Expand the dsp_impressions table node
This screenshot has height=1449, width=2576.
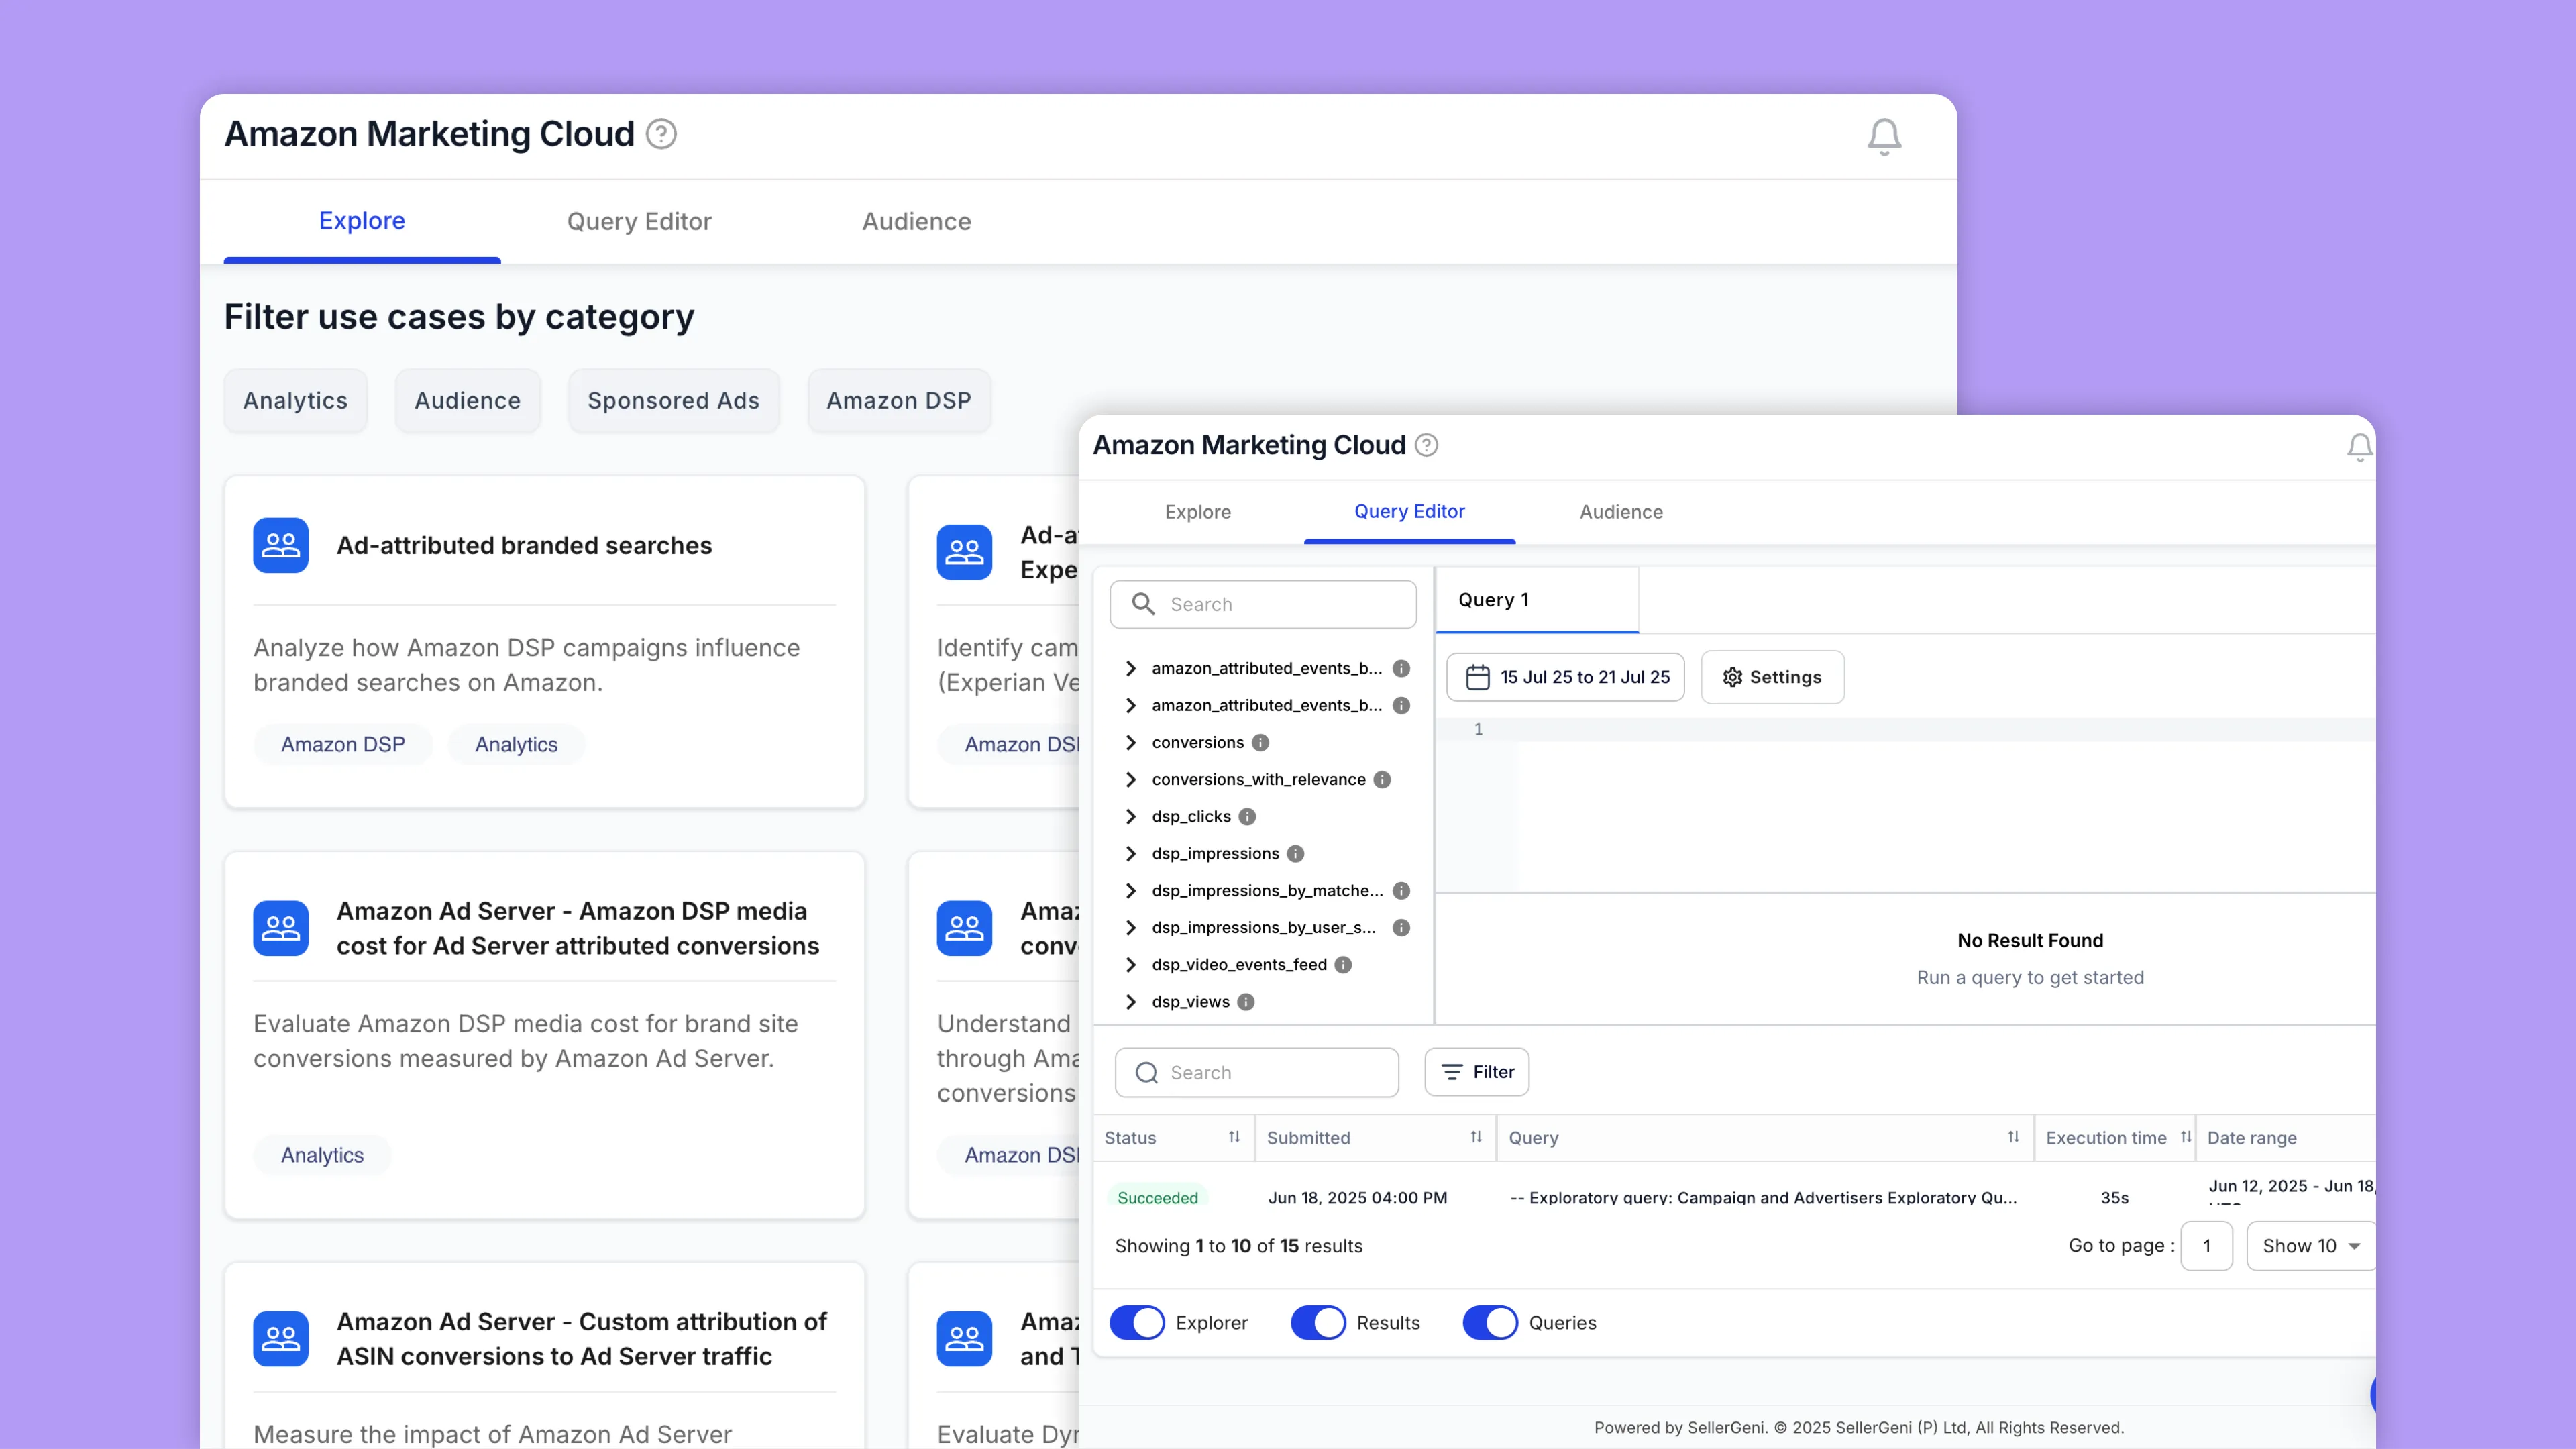click(x=1131, y=853)
